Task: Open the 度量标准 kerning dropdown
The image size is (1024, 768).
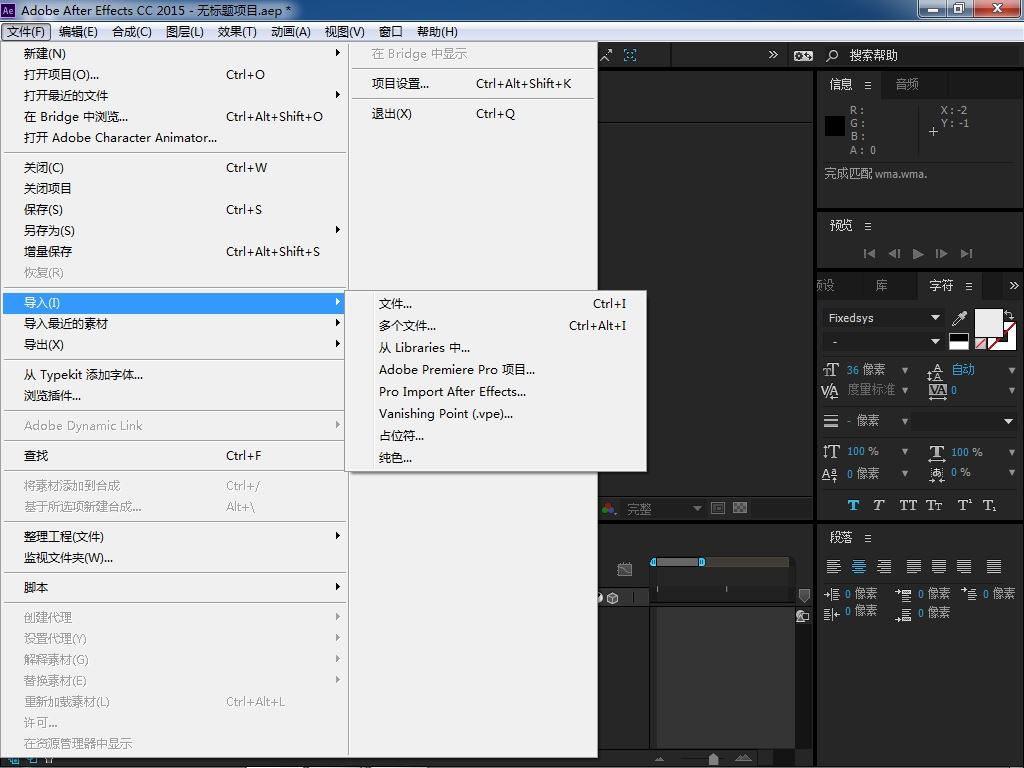Action: point(904,391)
